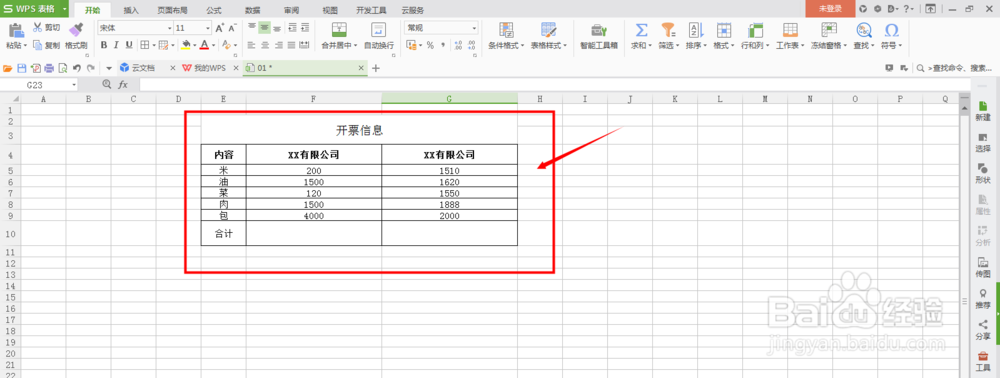
Task: Open 新建 in right sidebar
Action: point(983,111)
